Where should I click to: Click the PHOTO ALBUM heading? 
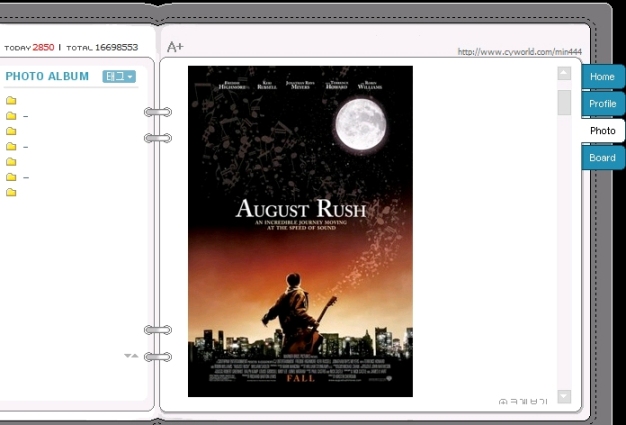pos(47,76)
